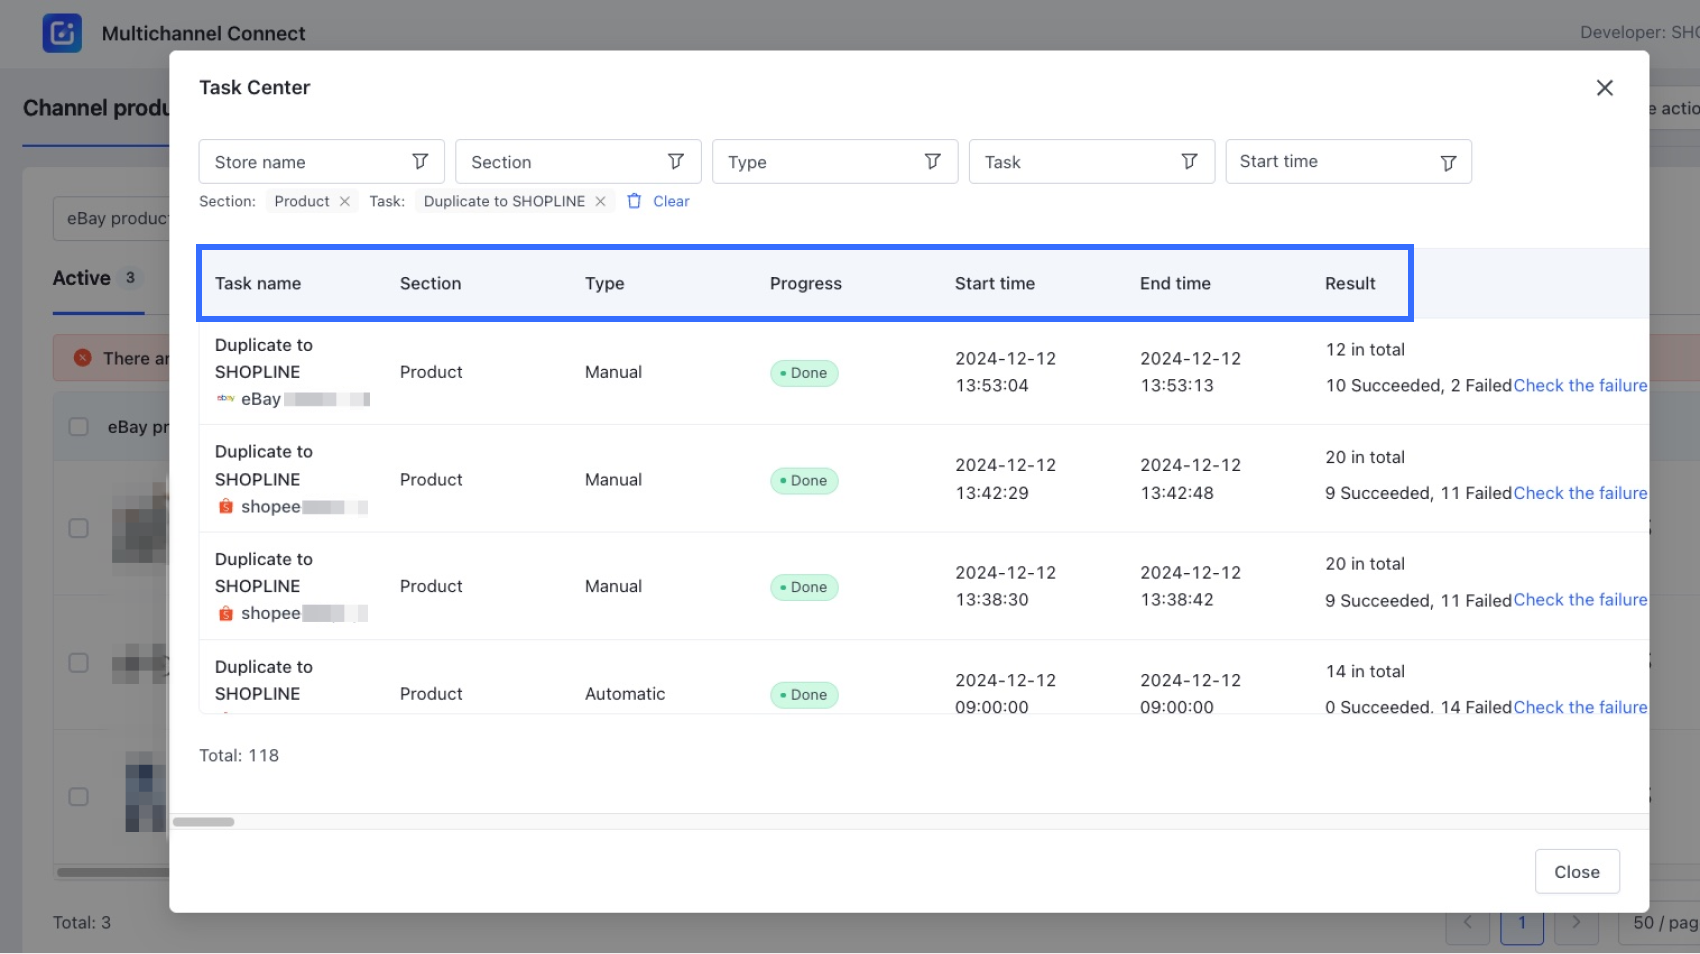Click the Store name filter funnel icon

click(420, 162)
